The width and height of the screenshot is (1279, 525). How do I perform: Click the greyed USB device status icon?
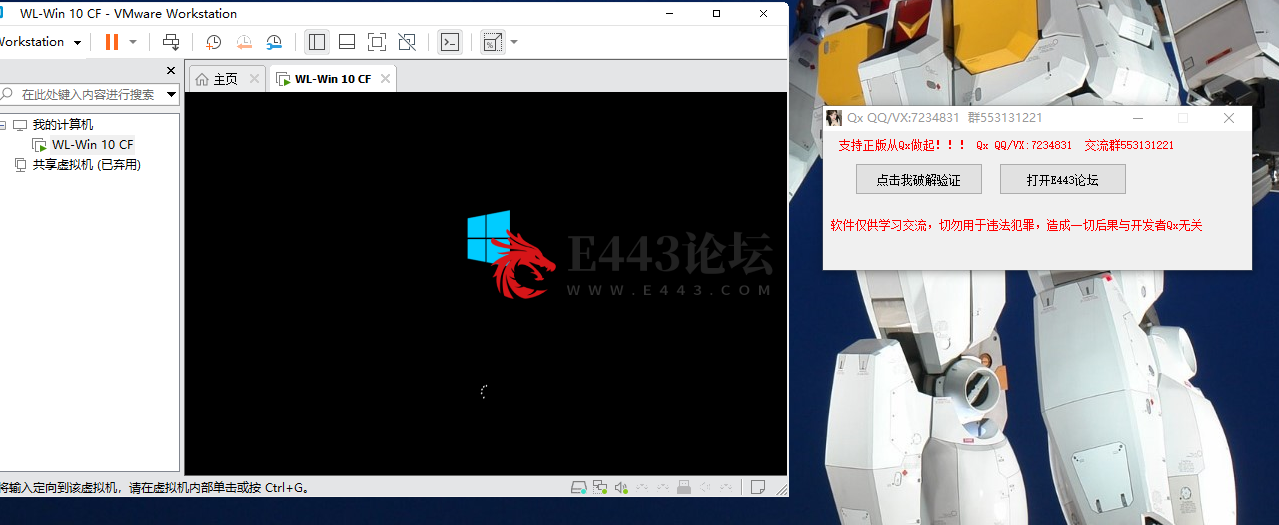click(x=684, y=488)
